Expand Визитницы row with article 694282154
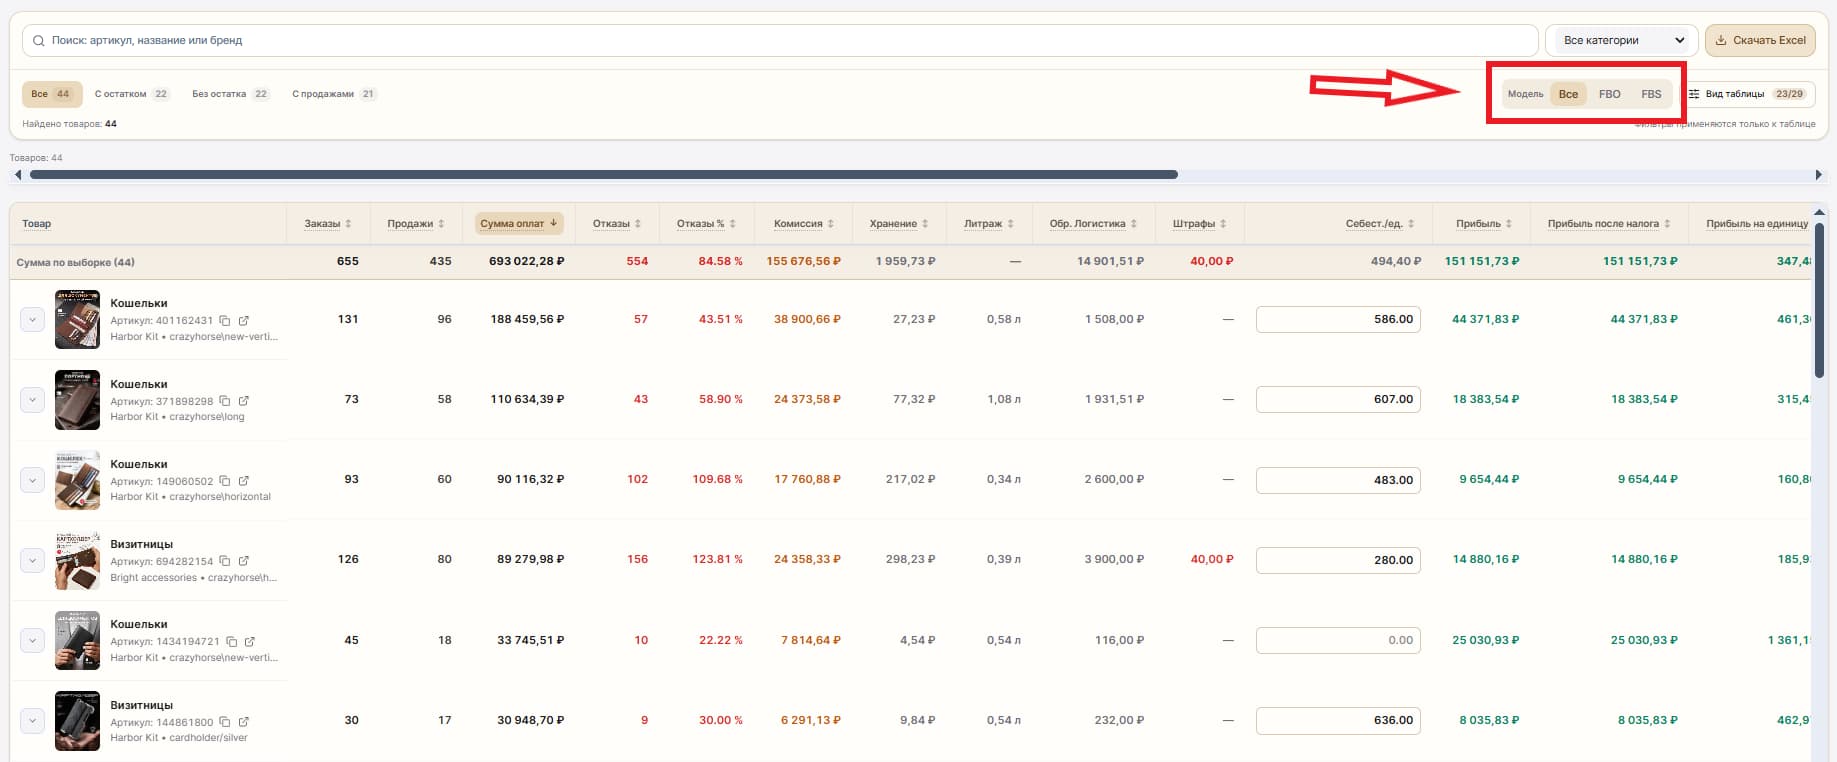1837x762 pixels. click(x=32, y=560)
